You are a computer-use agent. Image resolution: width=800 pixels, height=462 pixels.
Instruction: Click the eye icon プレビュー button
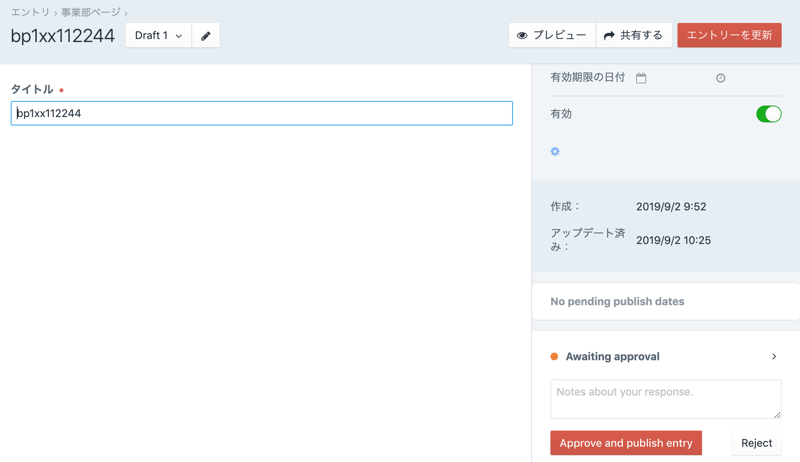coord(552,35)
